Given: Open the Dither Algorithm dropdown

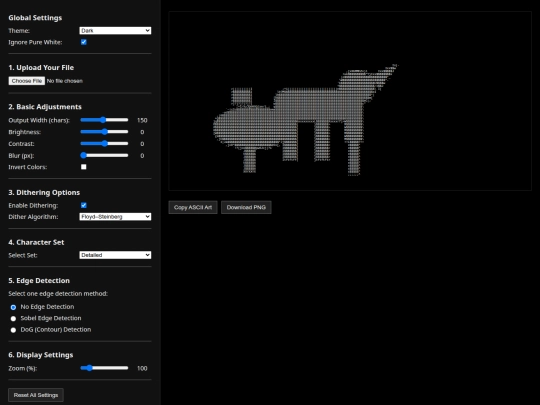Looking at the screenshot, I should click(x=115, y=217).
